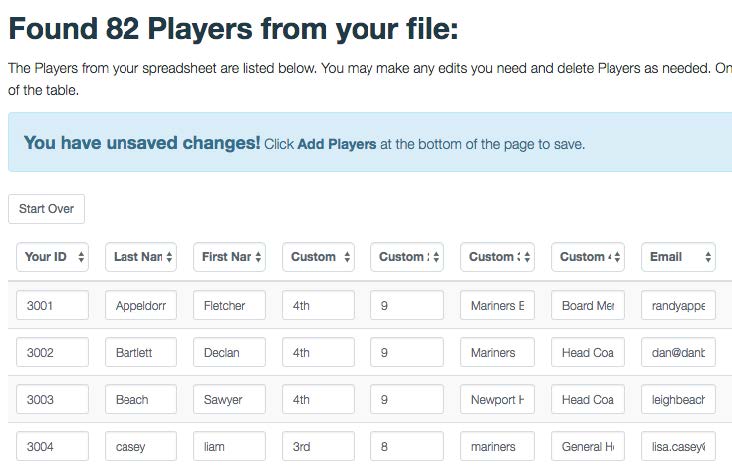Focus the Beach last name field
The width and height of the screenshot is (732, 468).
click(141, 400)
